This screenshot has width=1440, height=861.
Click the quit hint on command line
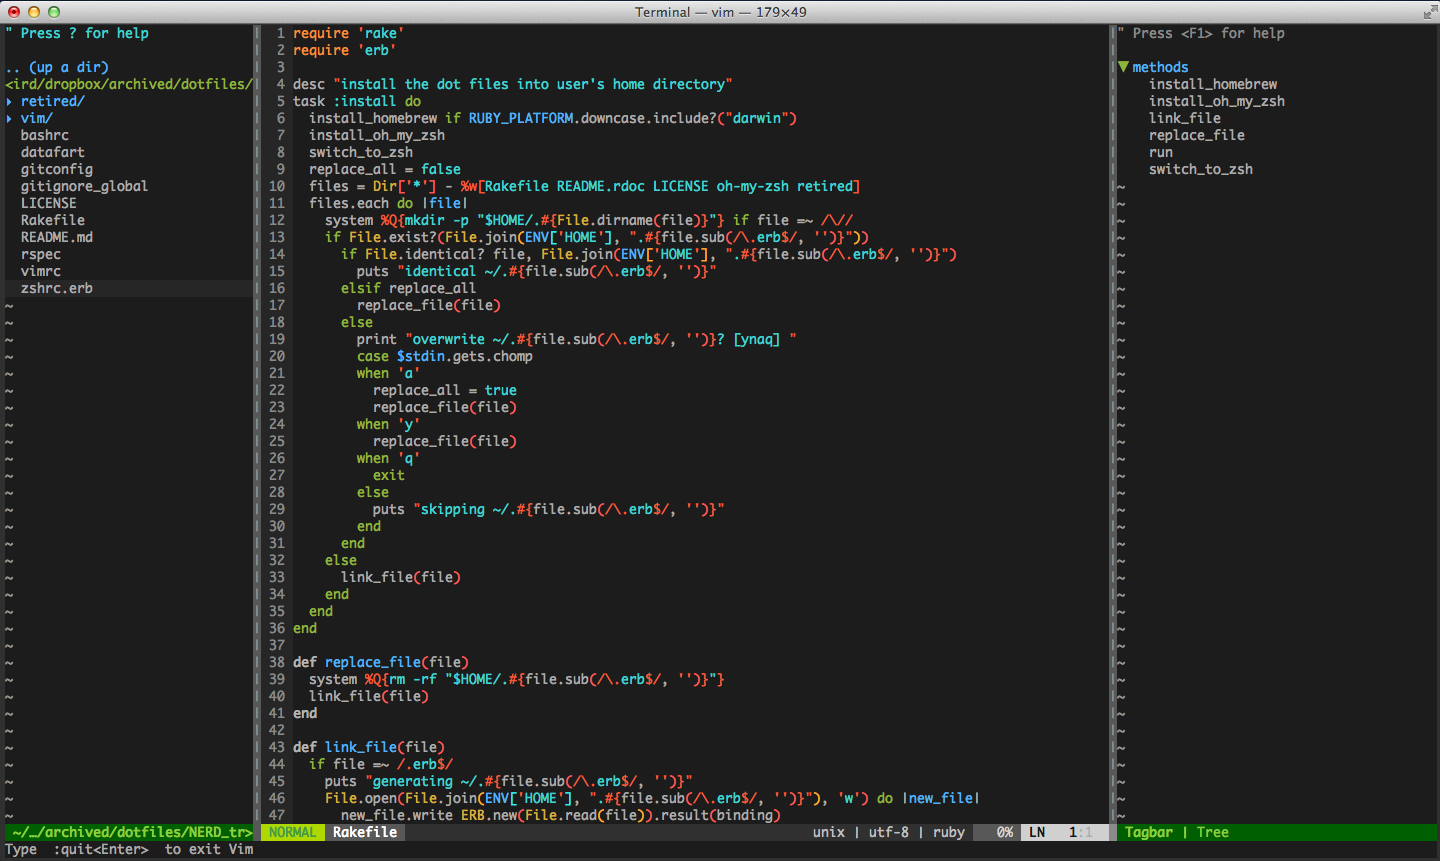[x=129, y=849]
